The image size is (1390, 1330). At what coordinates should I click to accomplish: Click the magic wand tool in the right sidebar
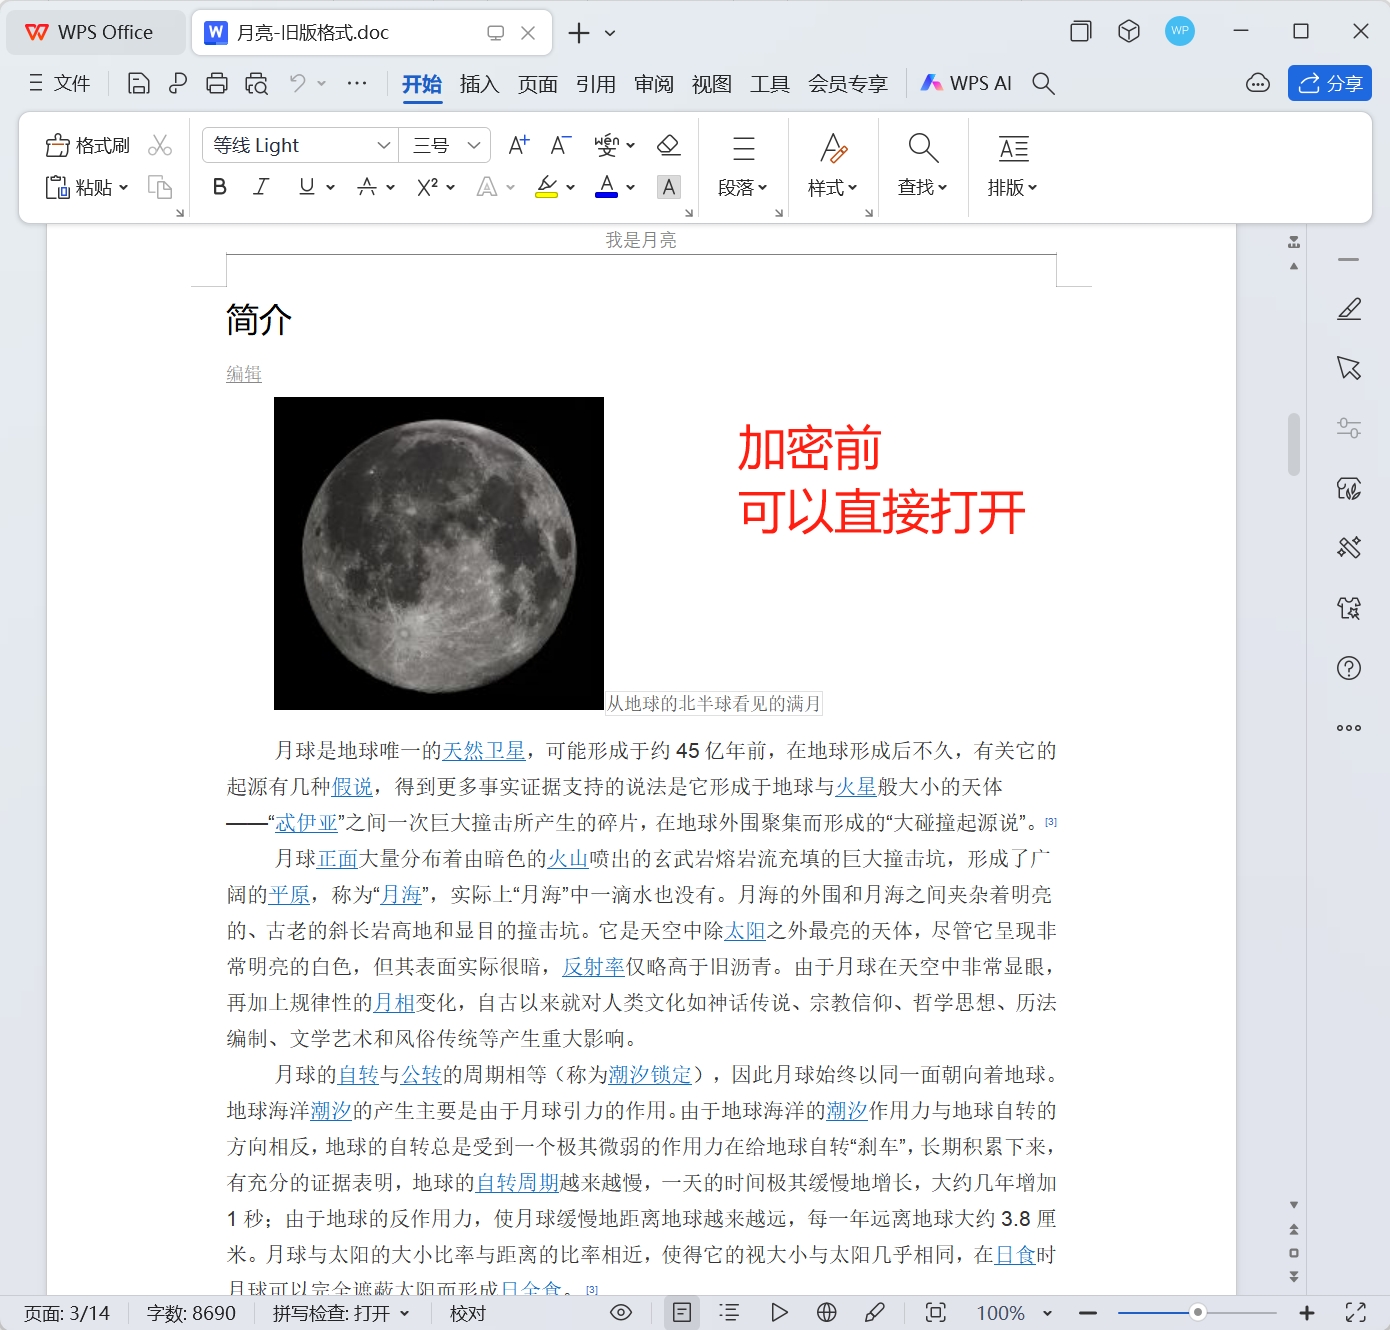pyautogui.click(x=1348, y=547)
